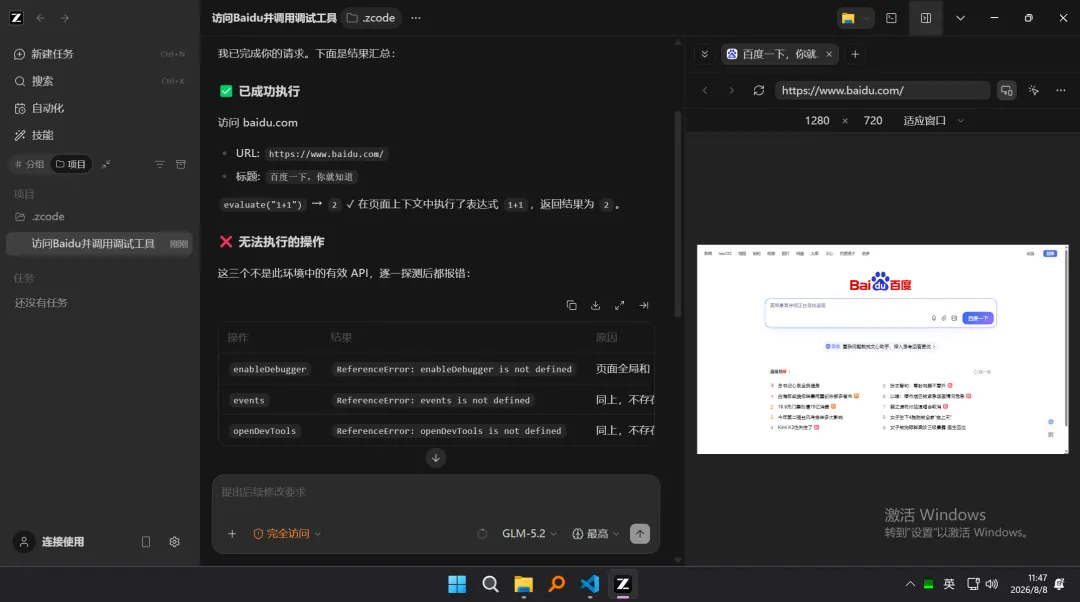Open File Explorer from the taskbar
1080x602 pixels.
523,584
